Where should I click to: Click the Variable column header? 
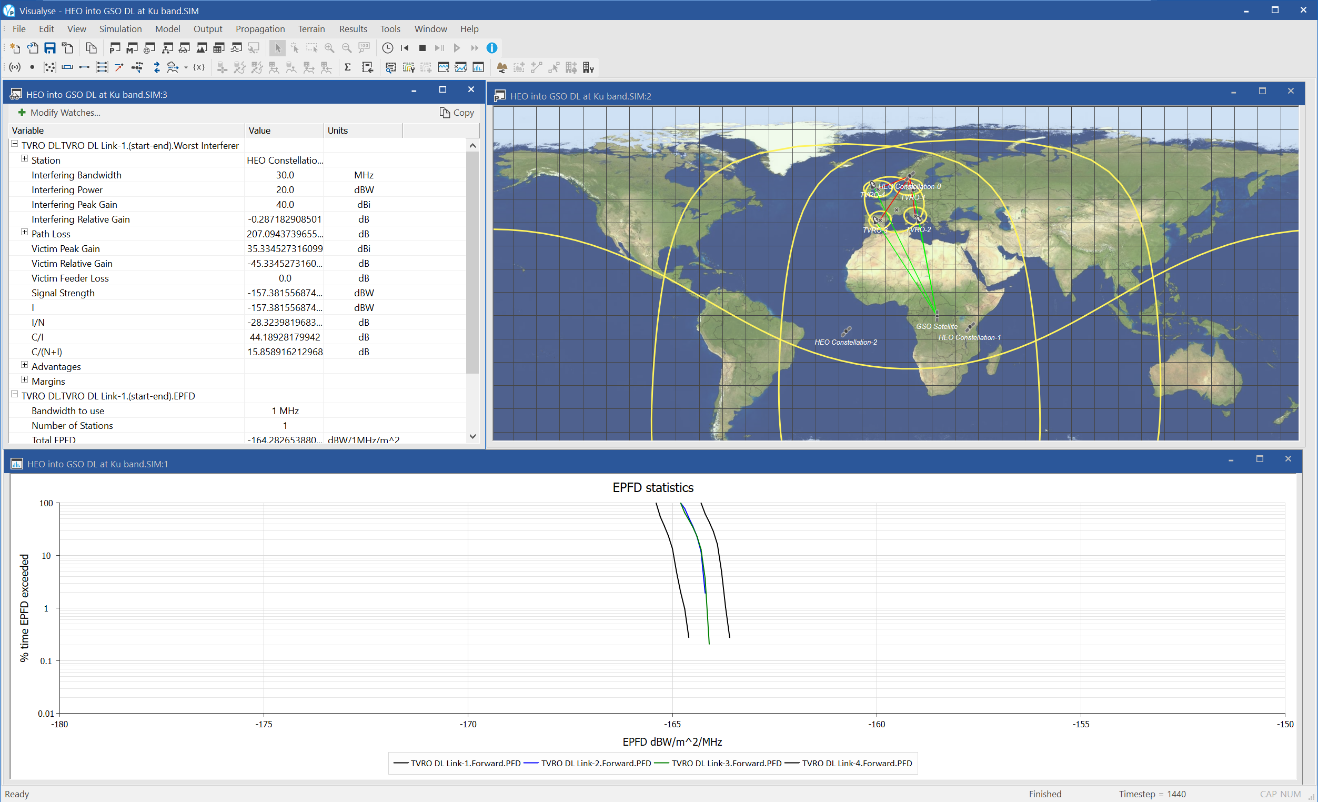tap(126, 131)
